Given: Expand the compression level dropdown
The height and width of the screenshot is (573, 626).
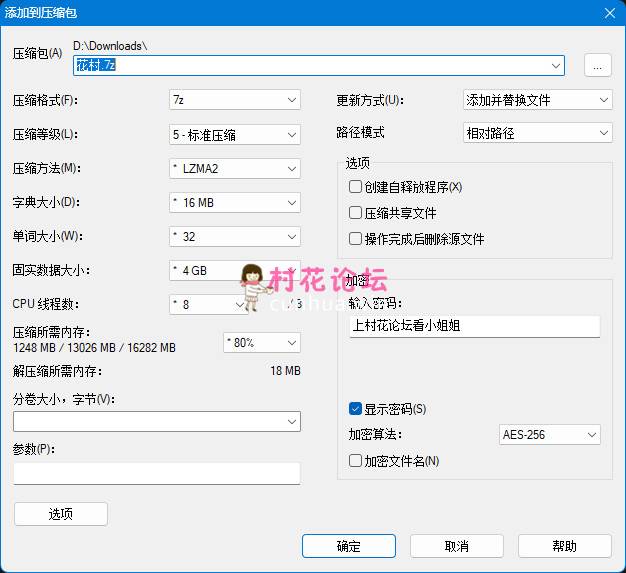Looking at the screenshot, I should (235, 134).
